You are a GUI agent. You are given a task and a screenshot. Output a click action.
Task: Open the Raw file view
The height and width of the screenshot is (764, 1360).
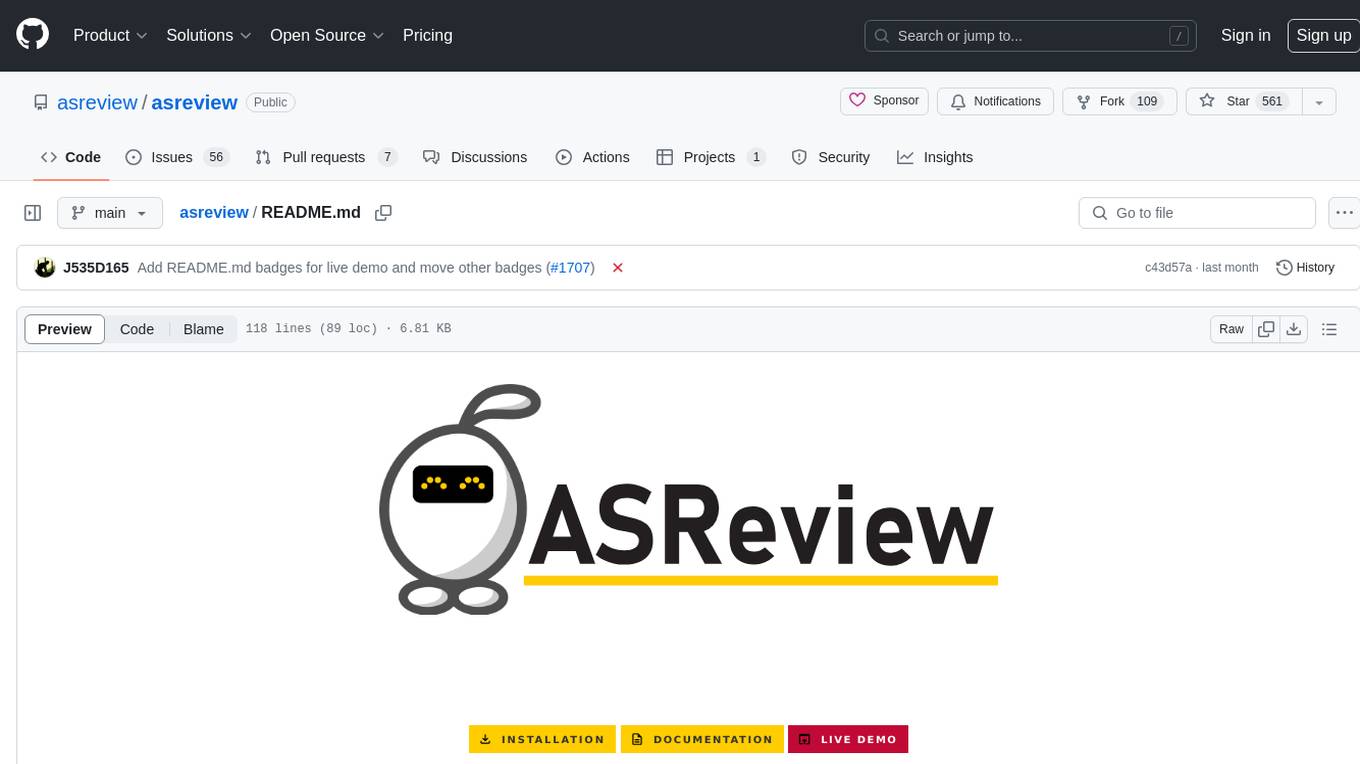pos(1231,329)
